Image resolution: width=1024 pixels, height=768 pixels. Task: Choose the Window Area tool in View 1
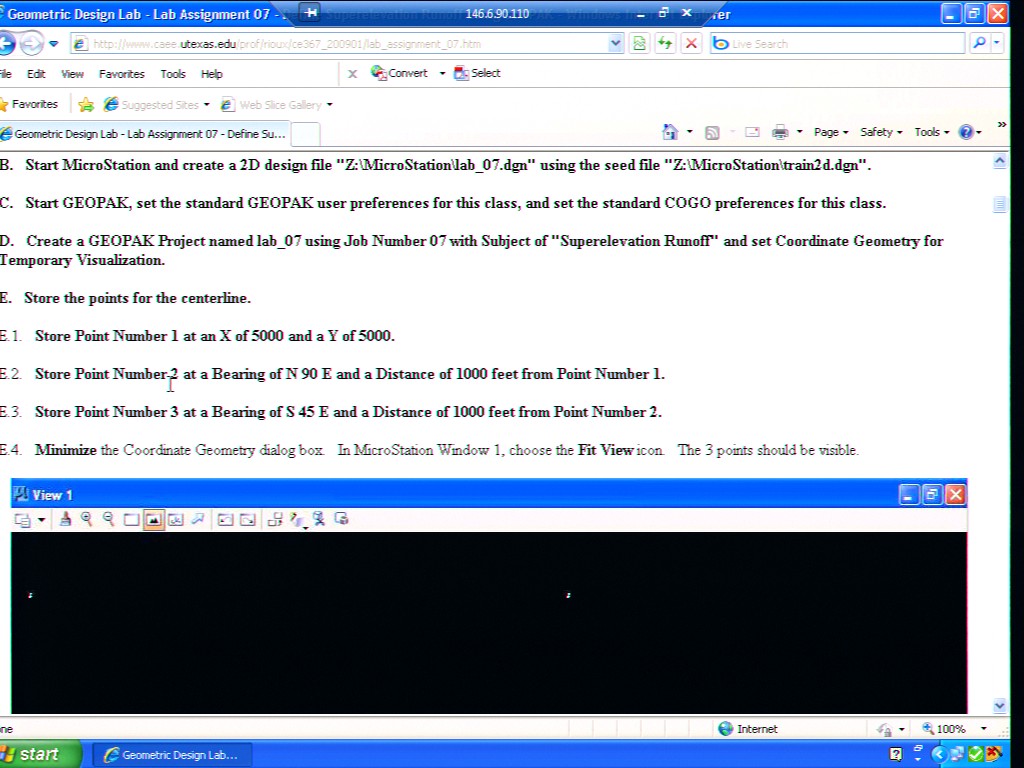131,520
